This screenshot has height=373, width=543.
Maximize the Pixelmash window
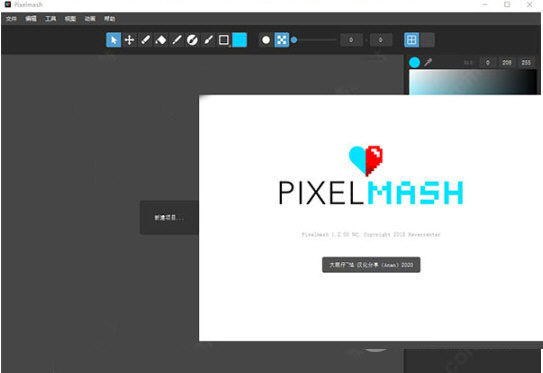tap(507, 5)
